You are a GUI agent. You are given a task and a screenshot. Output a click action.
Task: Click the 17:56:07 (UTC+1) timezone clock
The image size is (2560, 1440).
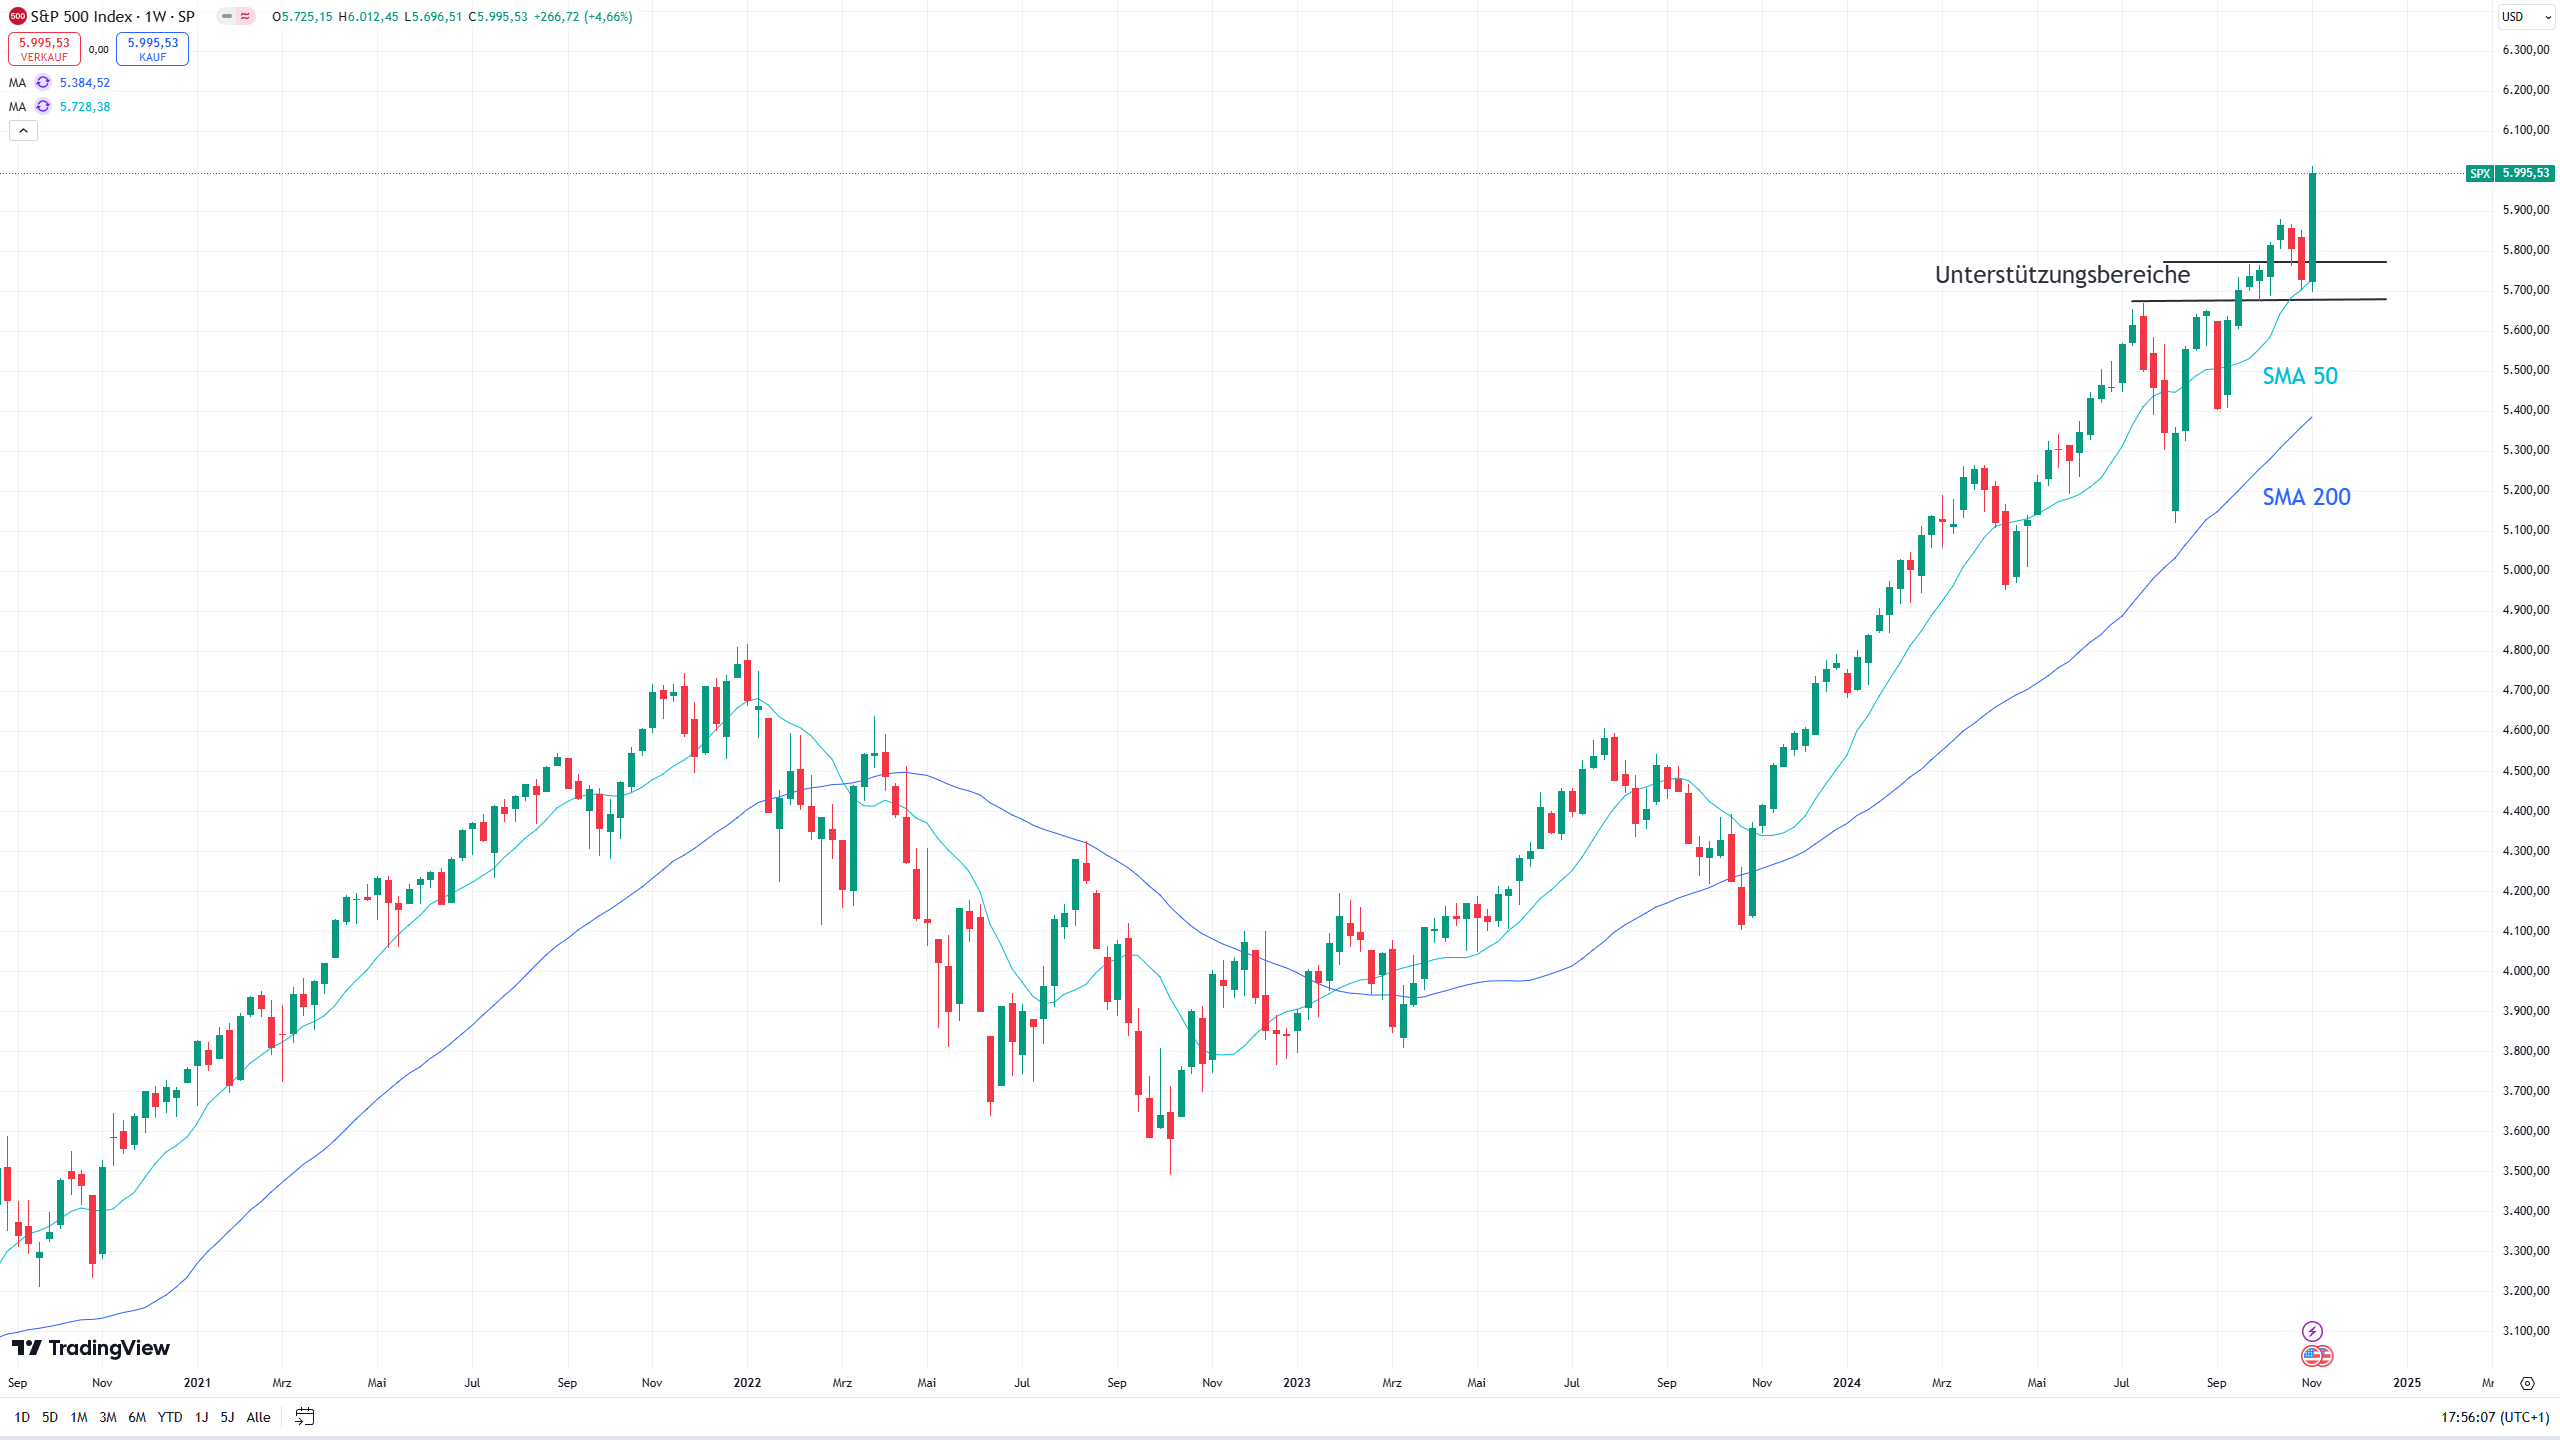[x=2494, y=1417]
